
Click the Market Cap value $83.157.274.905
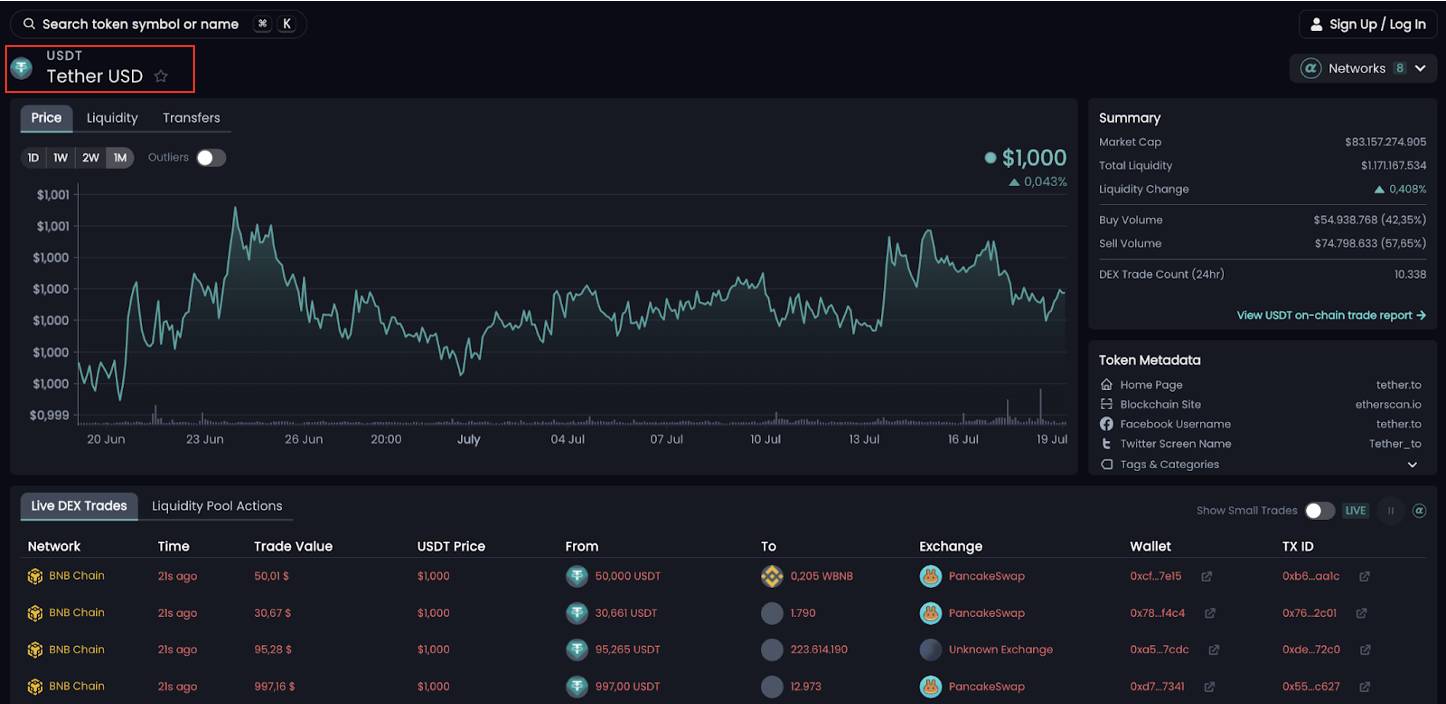point(1386,142)
